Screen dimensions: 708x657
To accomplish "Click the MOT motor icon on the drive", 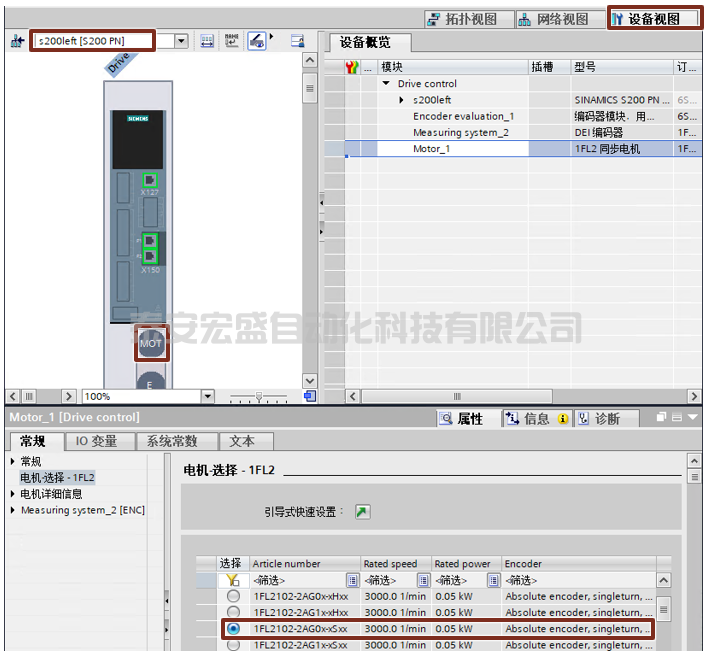I will (151, 343).
